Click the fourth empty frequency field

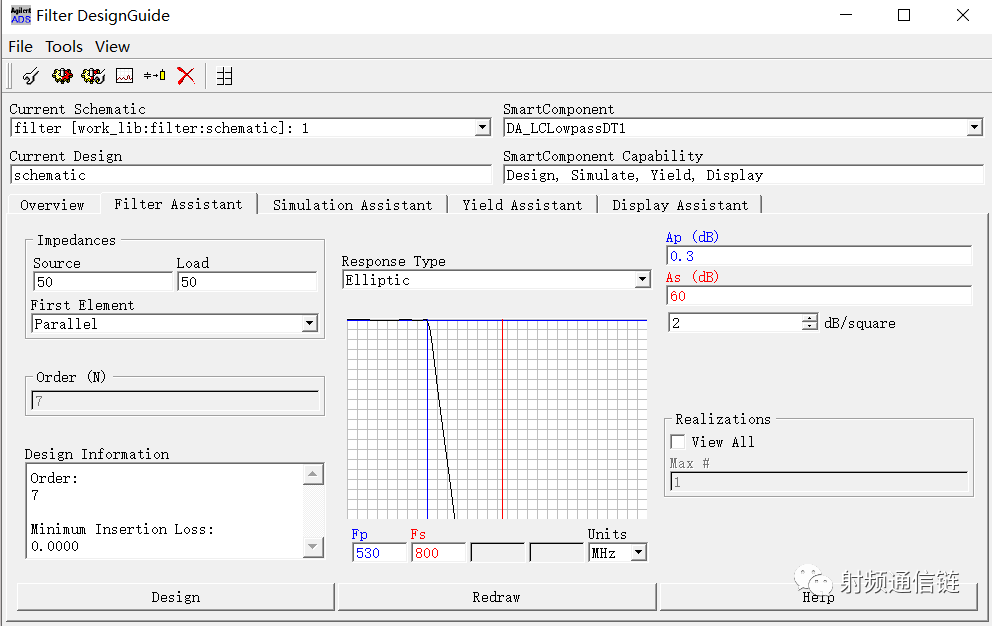(556, 553)
